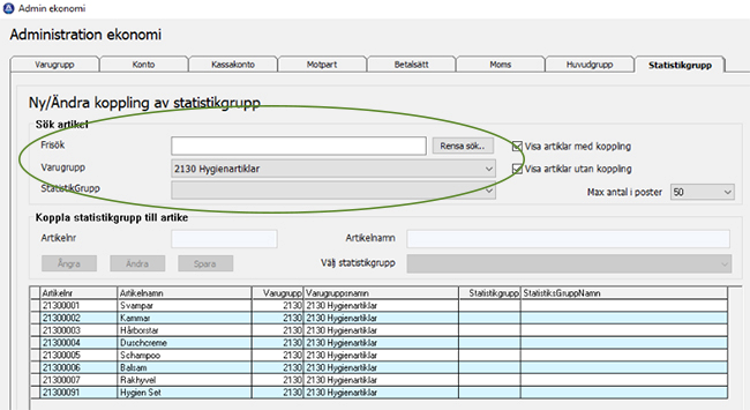Click the Ångra button
The image size is (750, 410).
(69, 264)
